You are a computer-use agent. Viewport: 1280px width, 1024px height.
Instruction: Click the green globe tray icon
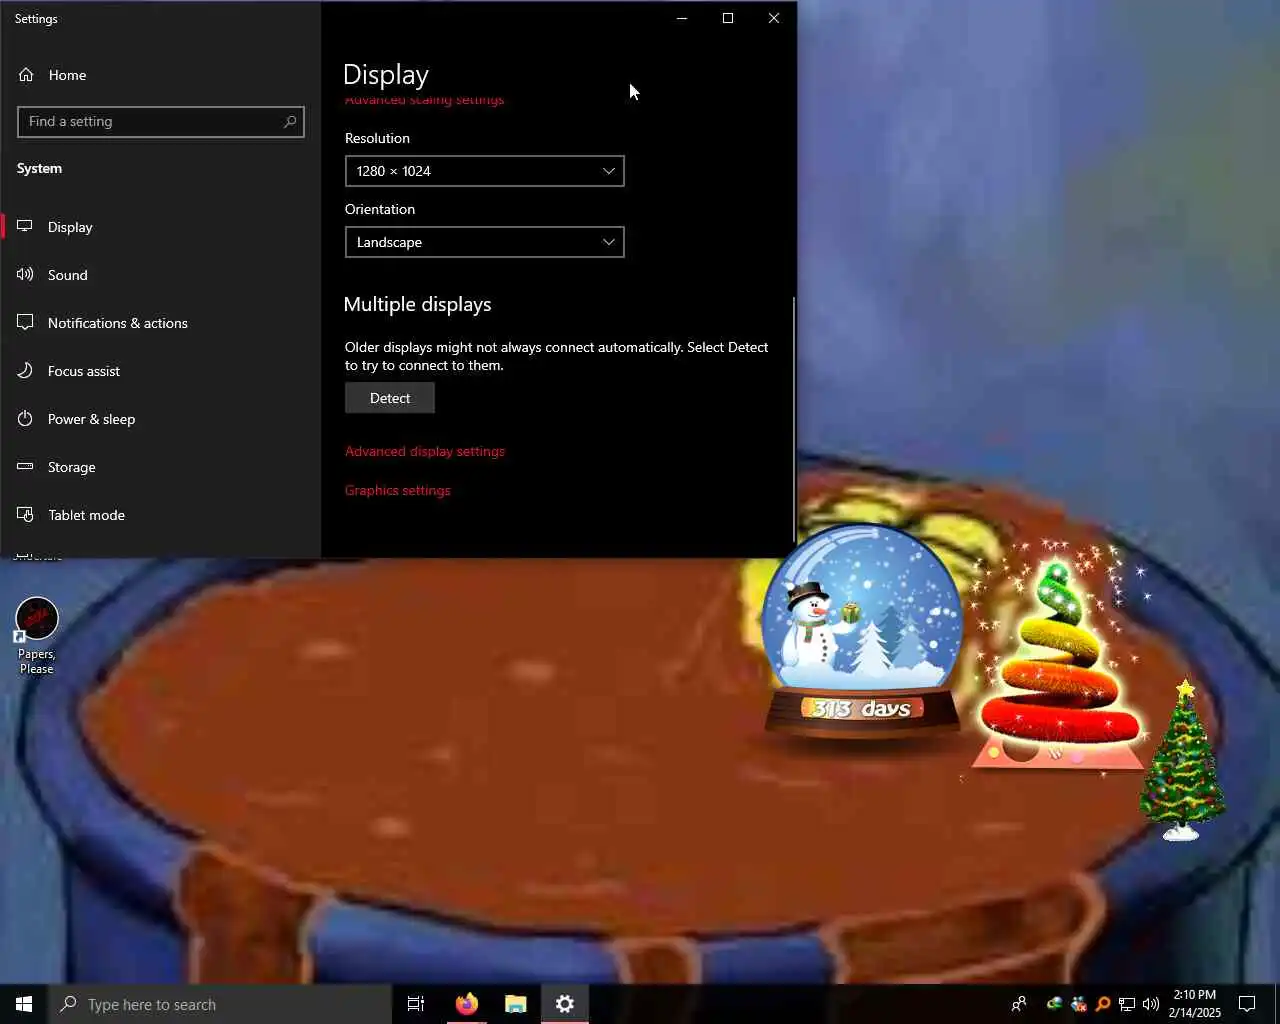point(1054,1004)
